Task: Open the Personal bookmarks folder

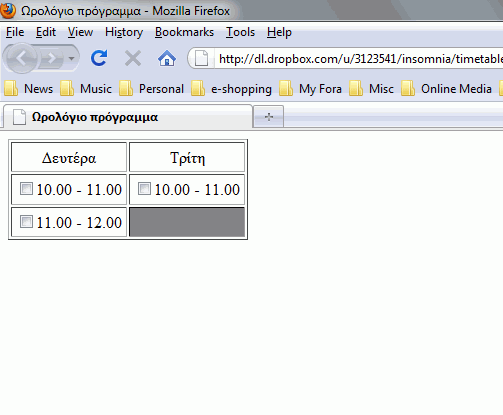Action: [x=152, y=89]
